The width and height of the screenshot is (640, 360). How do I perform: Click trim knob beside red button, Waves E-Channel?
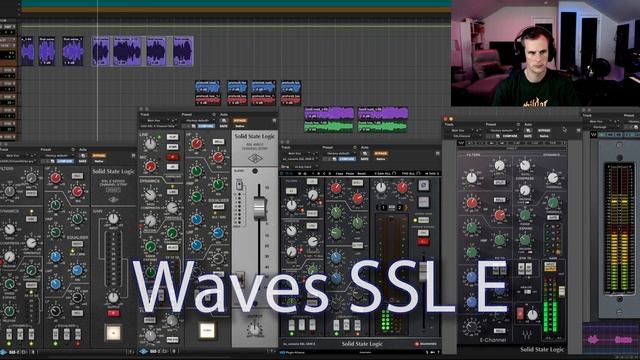coord(532,315)
